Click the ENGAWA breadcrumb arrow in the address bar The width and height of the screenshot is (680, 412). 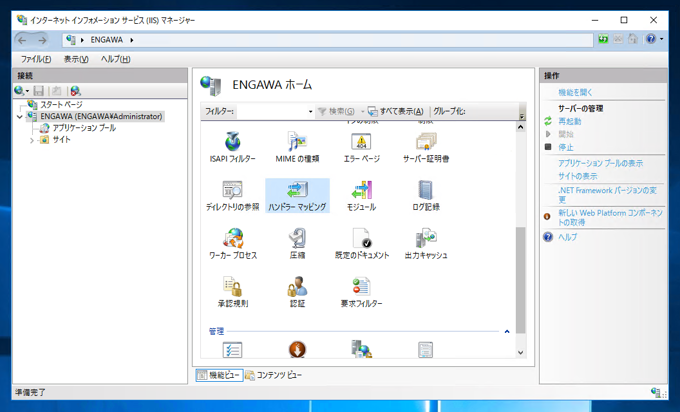pyautogui.click(x=131, y=40)
